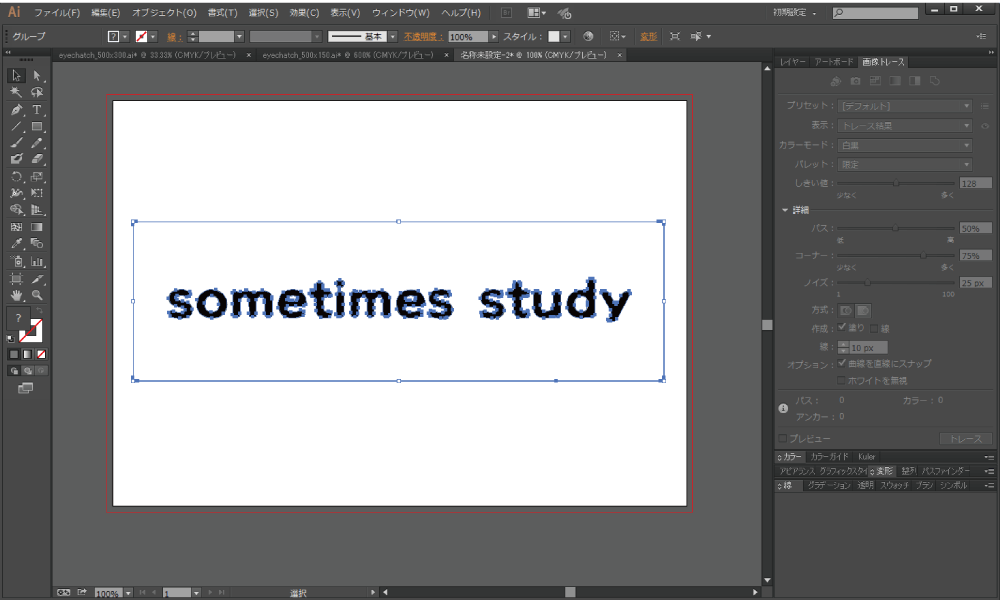Select the Paintbrush tool
The image size is (1000, 600).
click(16, 143)
